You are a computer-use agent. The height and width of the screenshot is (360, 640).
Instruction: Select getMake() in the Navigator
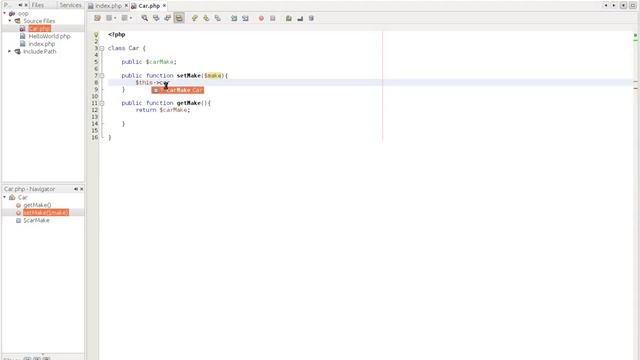(x=37, y=205)
